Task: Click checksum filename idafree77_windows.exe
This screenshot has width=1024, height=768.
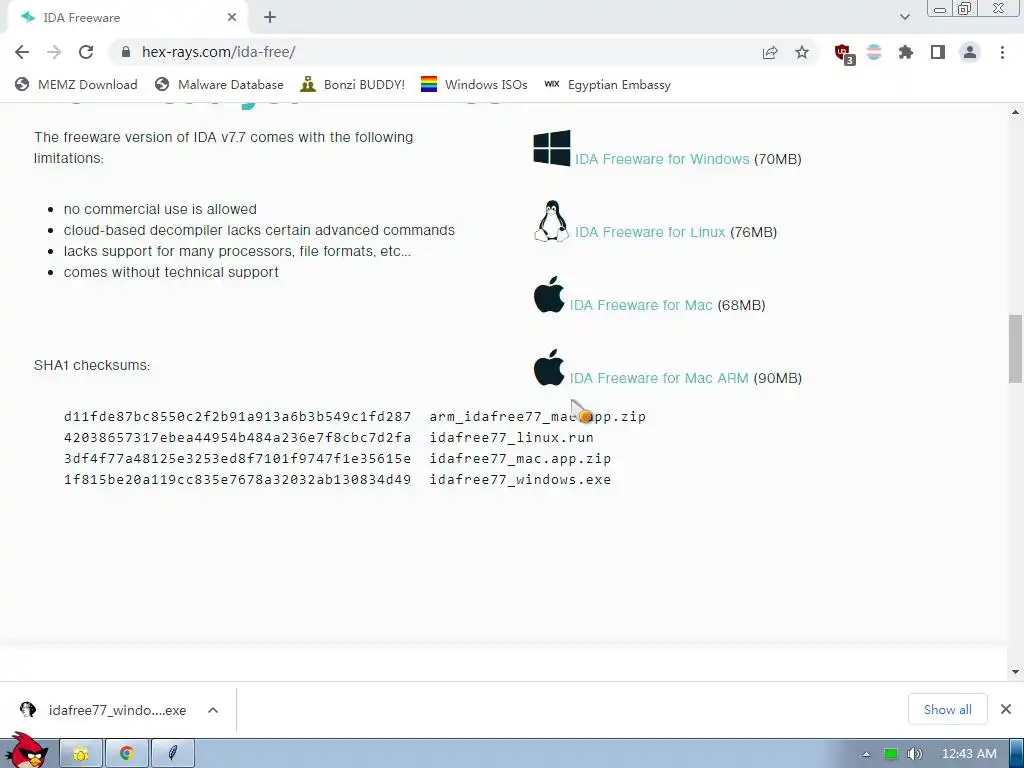Action: 520,480
